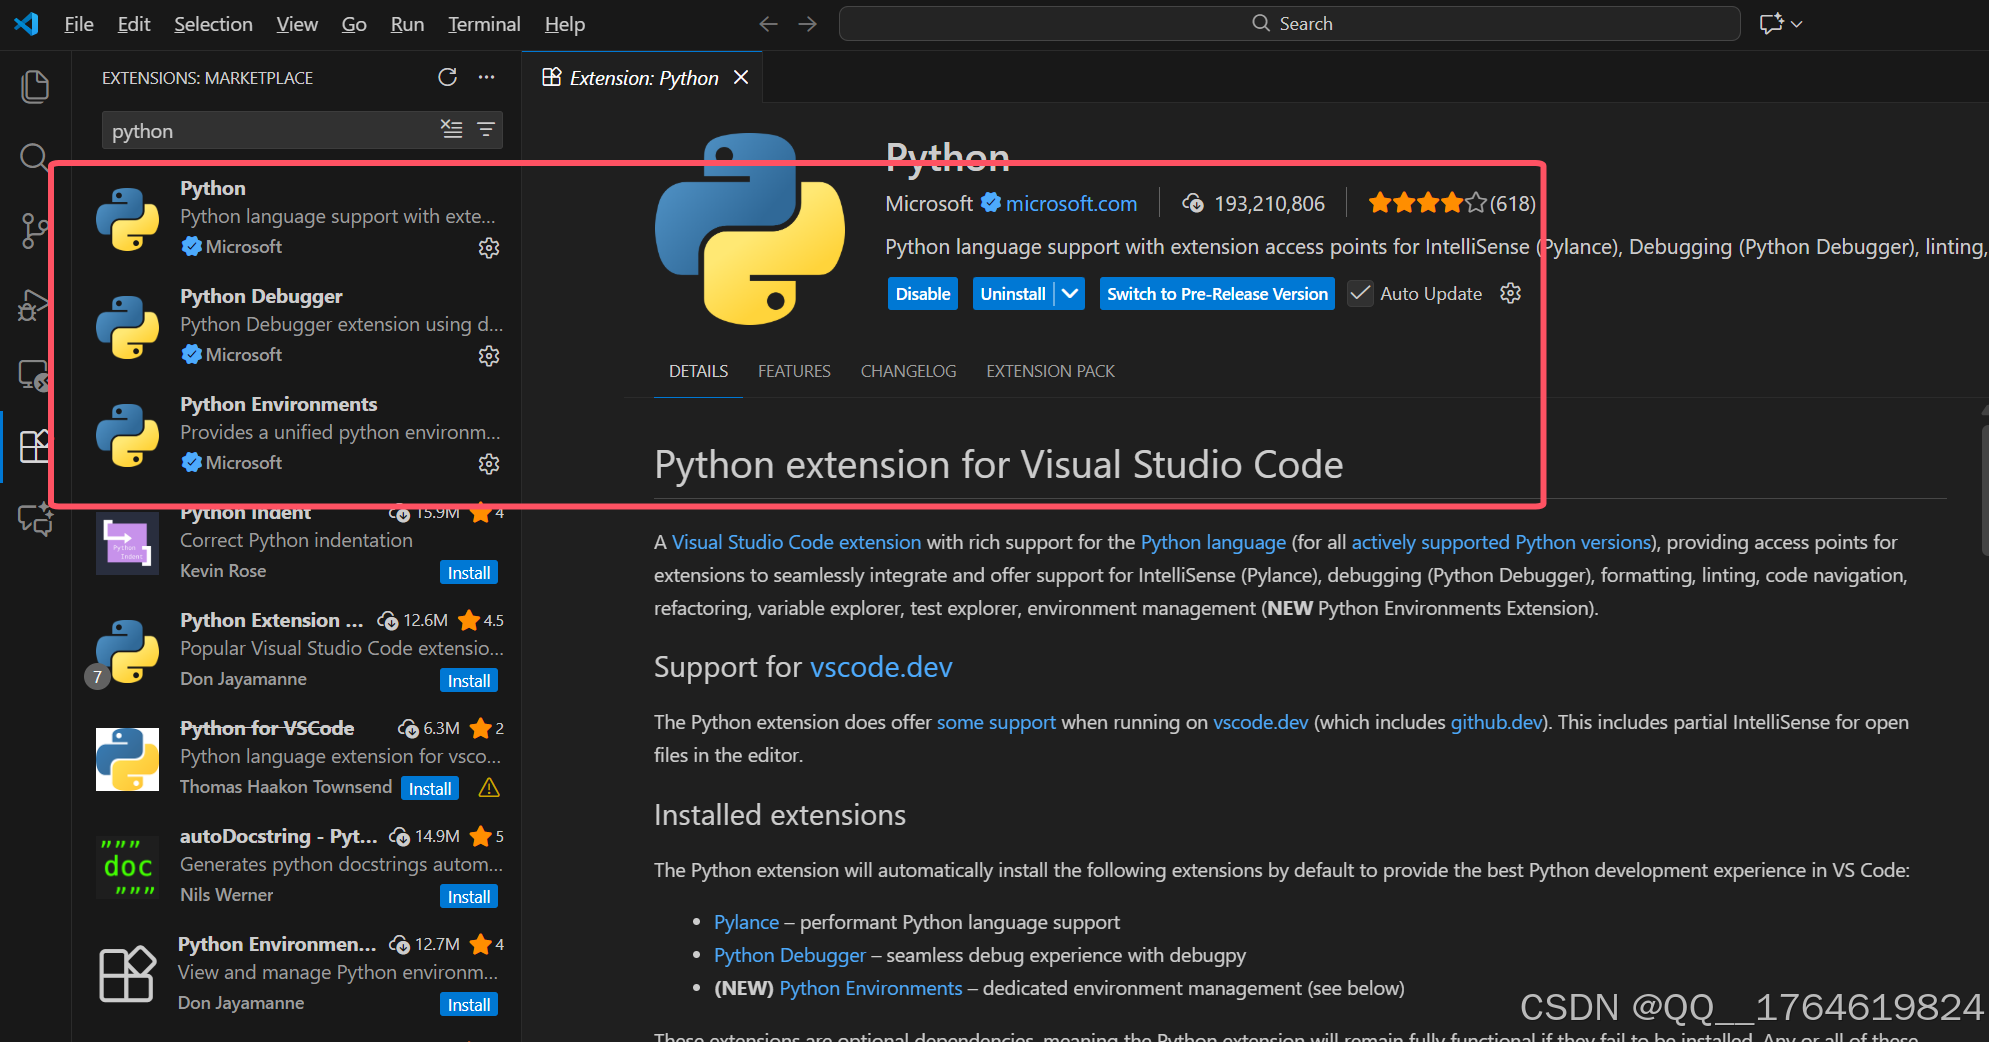Open the microsoft.com publisher link

[1071, 203]
